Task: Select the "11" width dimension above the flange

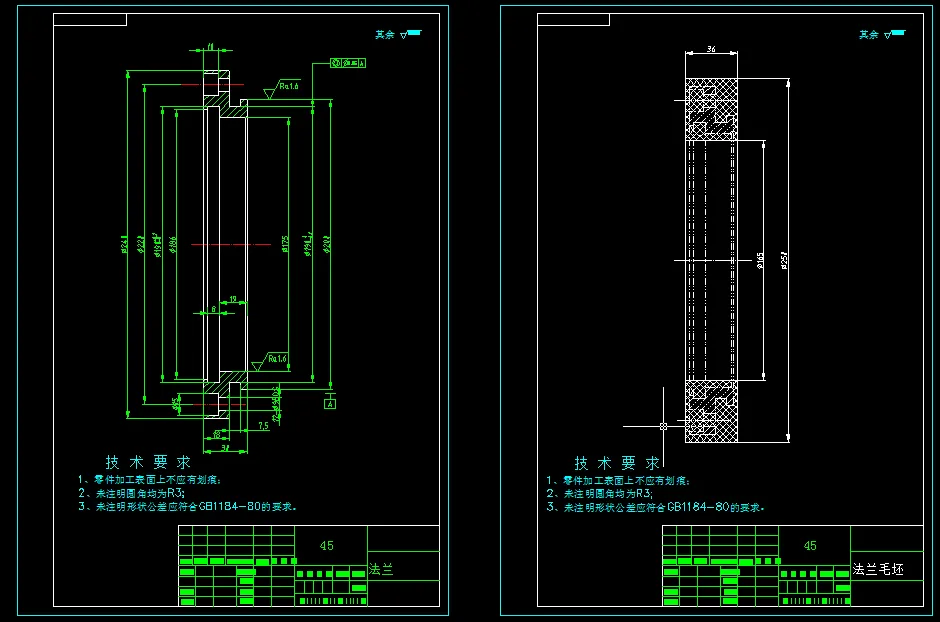Action: pyautogui.click(x=210, y=46)
